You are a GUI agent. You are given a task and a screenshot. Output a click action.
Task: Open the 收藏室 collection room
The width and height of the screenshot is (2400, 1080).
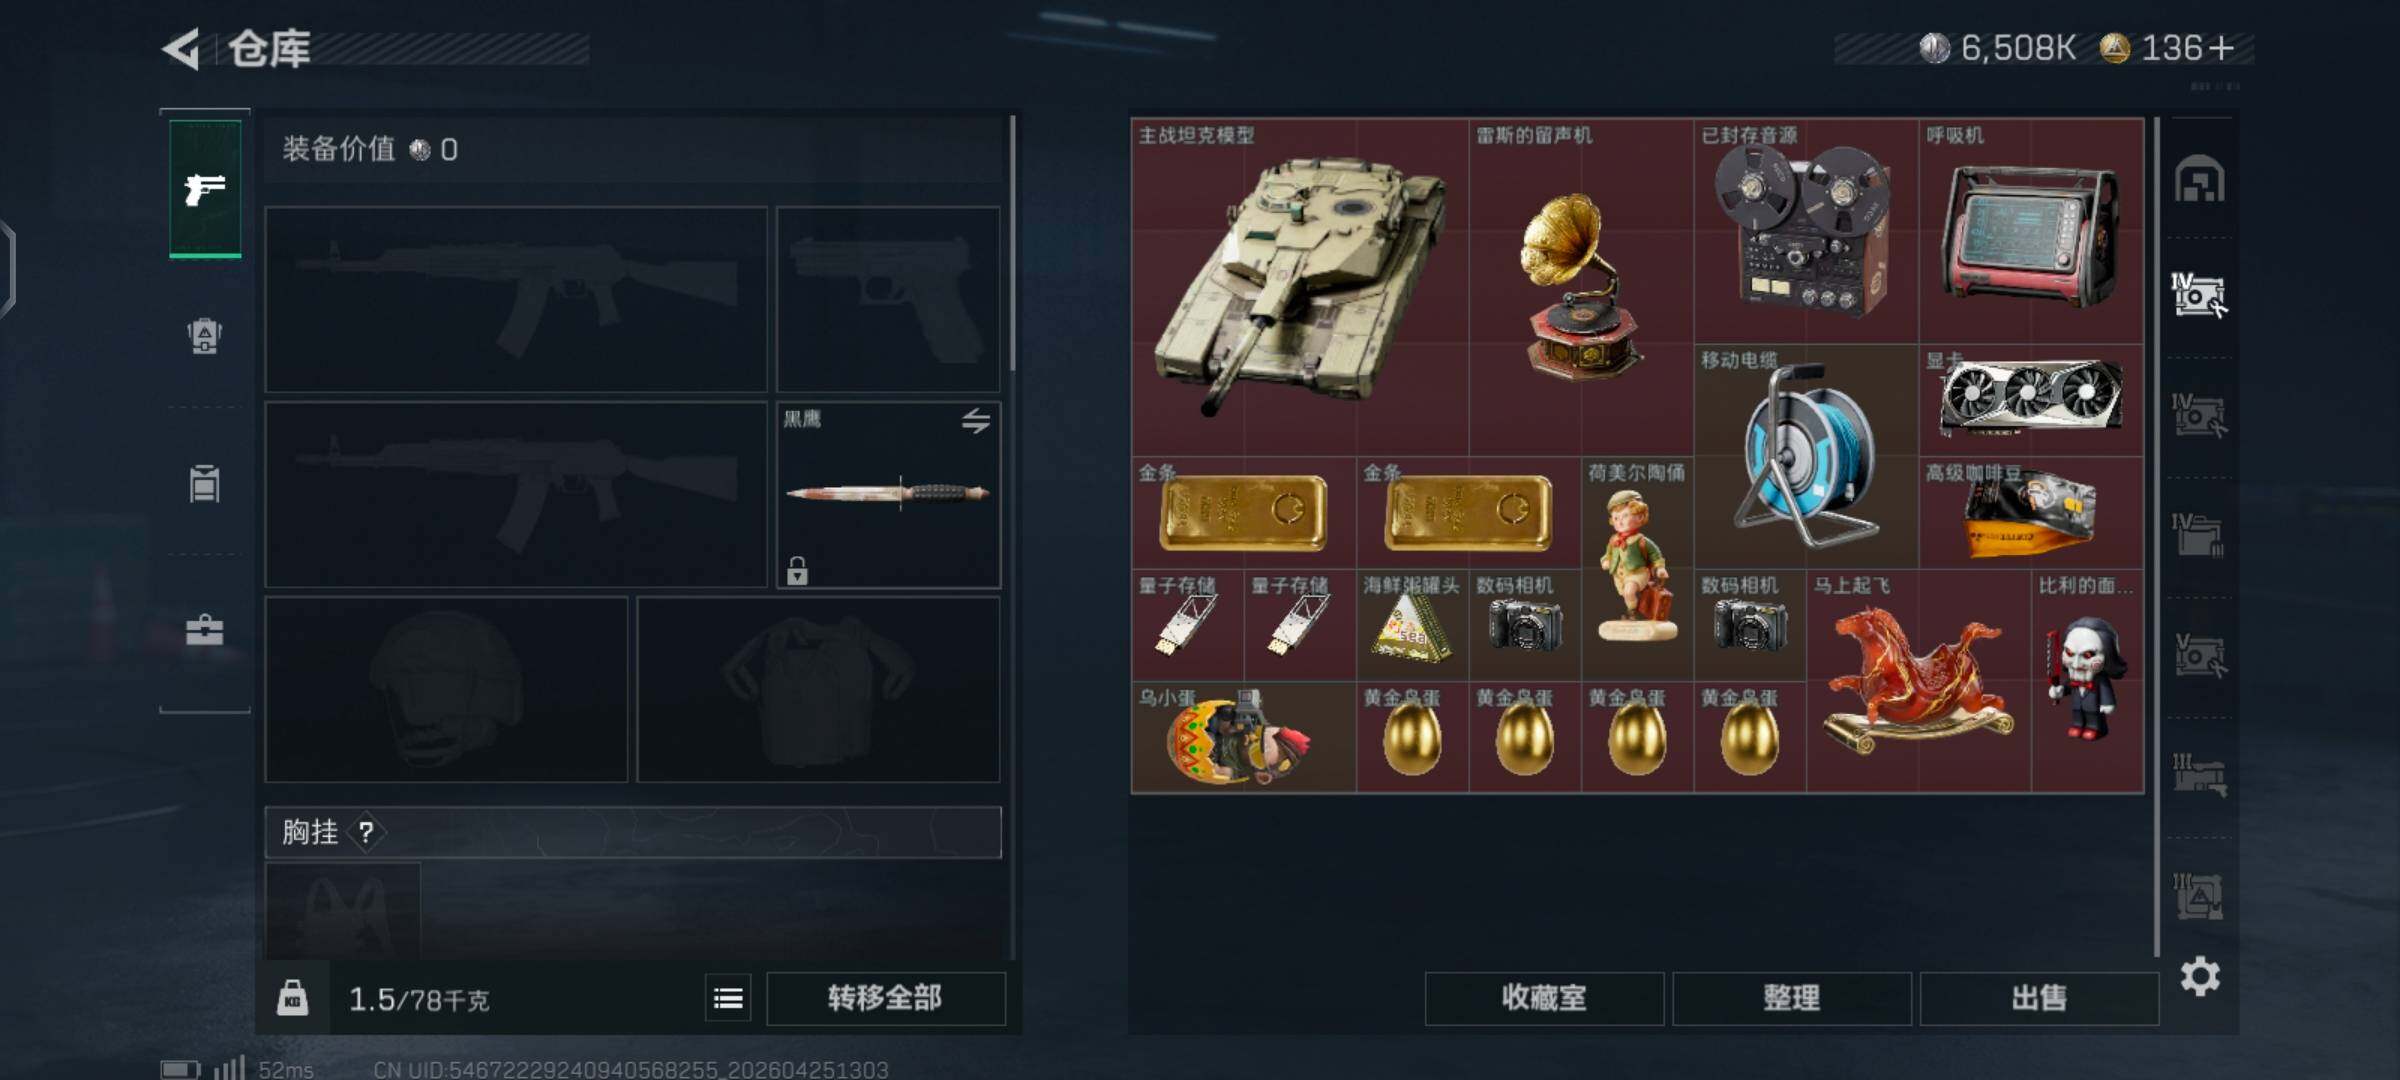1544,998
